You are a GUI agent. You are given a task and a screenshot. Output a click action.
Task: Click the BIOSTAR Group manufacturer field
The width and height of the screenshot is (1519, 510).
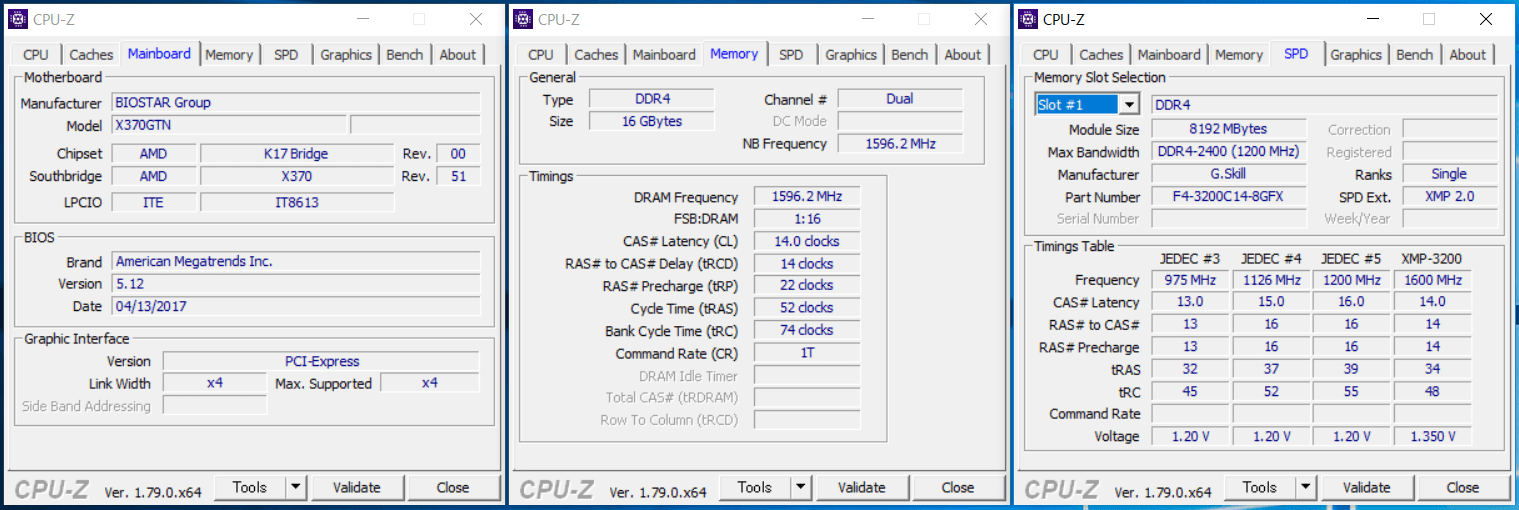click(x=296, y=103)
